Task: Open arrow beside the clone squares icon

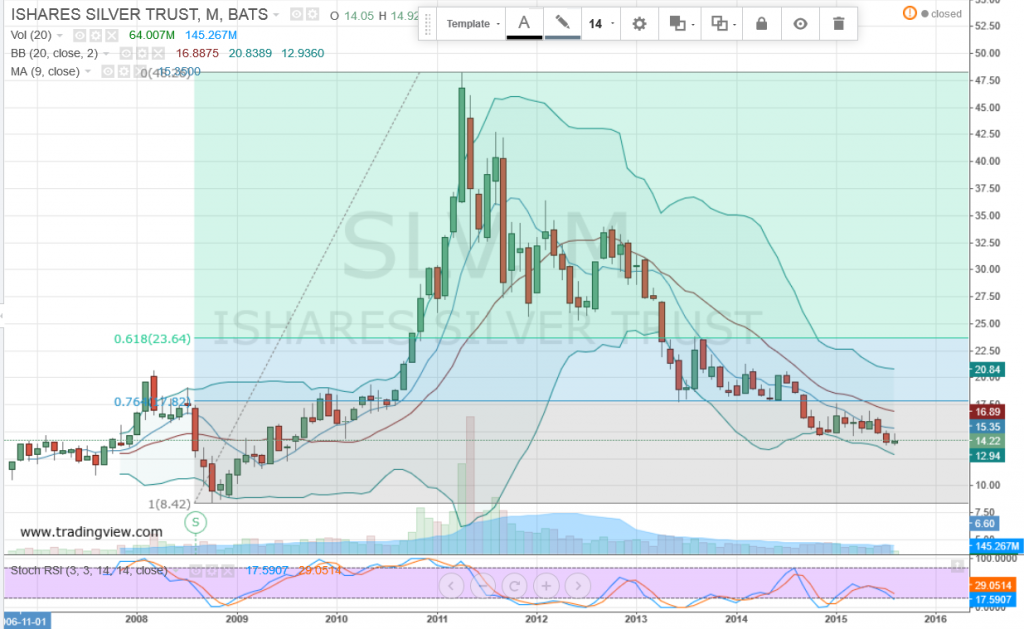Action: [x=735, y=25]
